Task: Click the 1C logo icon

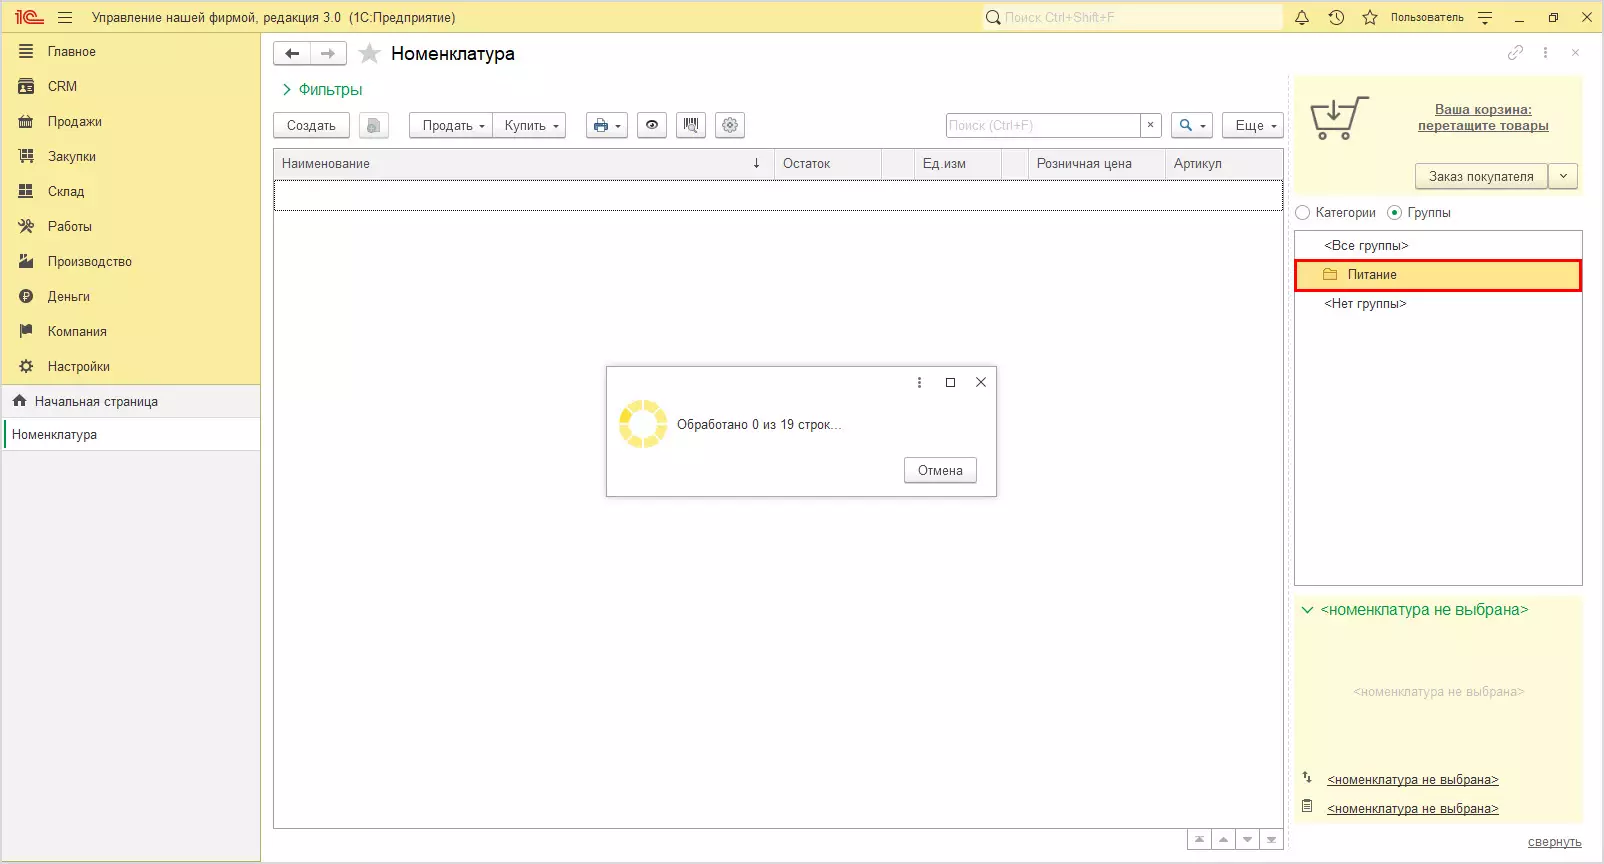Action: 29,17
